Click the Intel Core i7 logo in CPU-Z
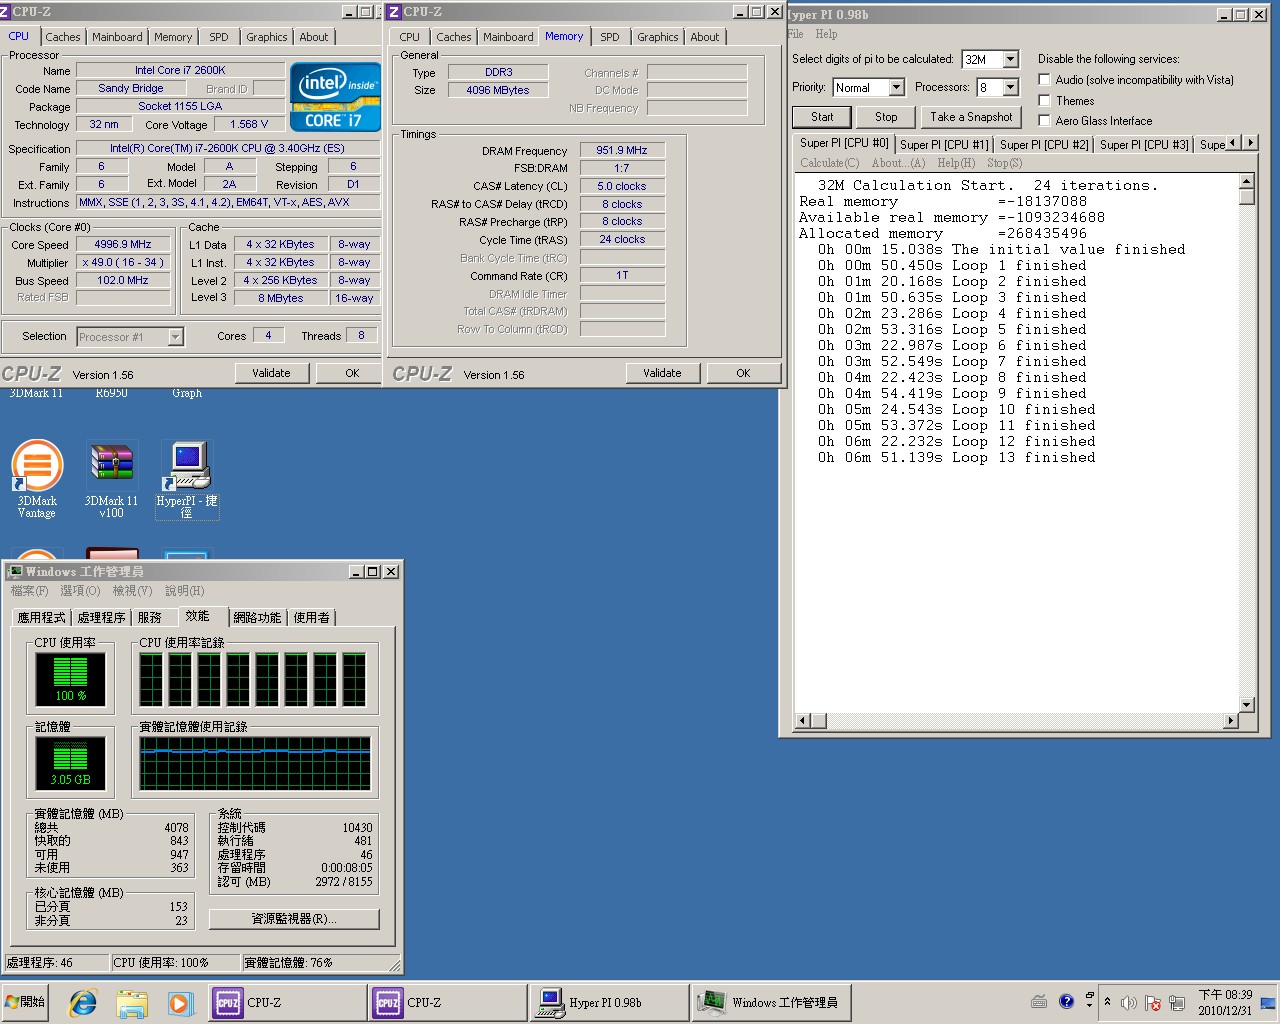The image size is (1280, 1024). point(335,97)
